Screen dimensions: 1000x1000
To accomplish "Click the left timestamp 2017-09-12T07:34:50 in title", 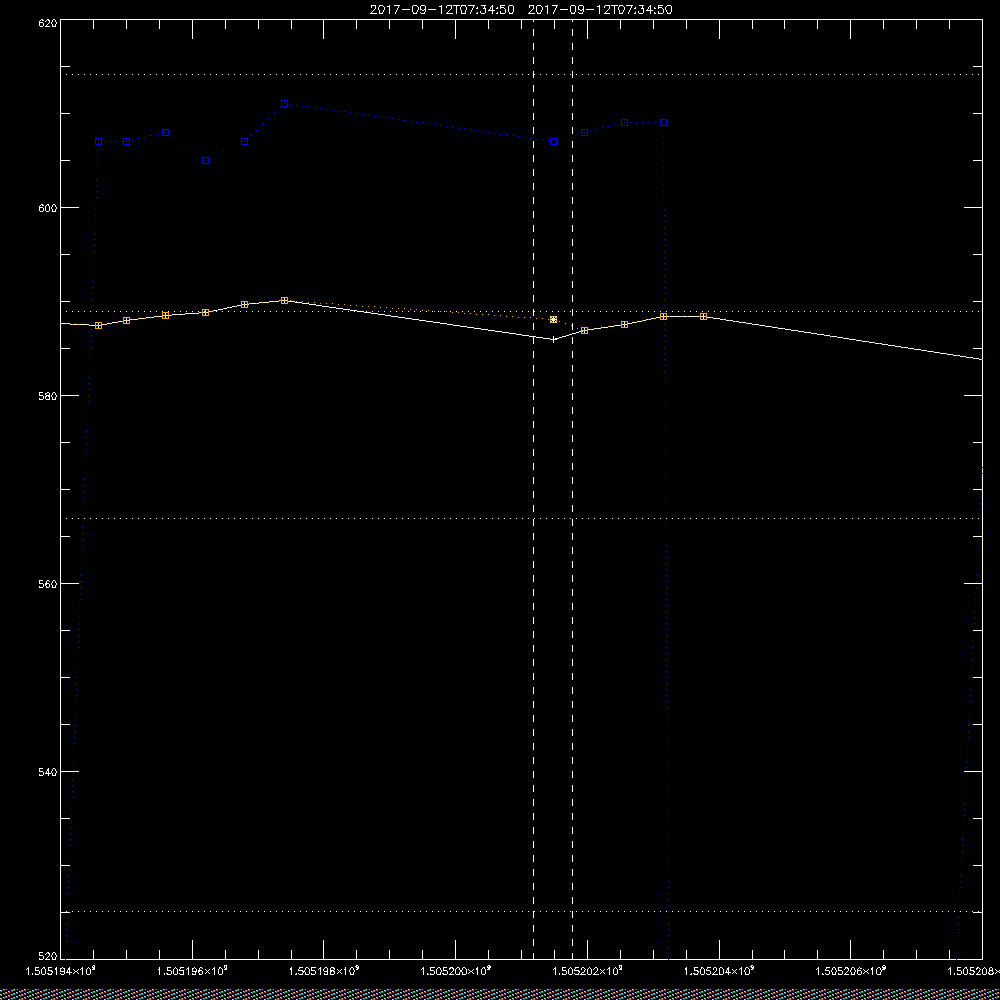I will (442, 10).
